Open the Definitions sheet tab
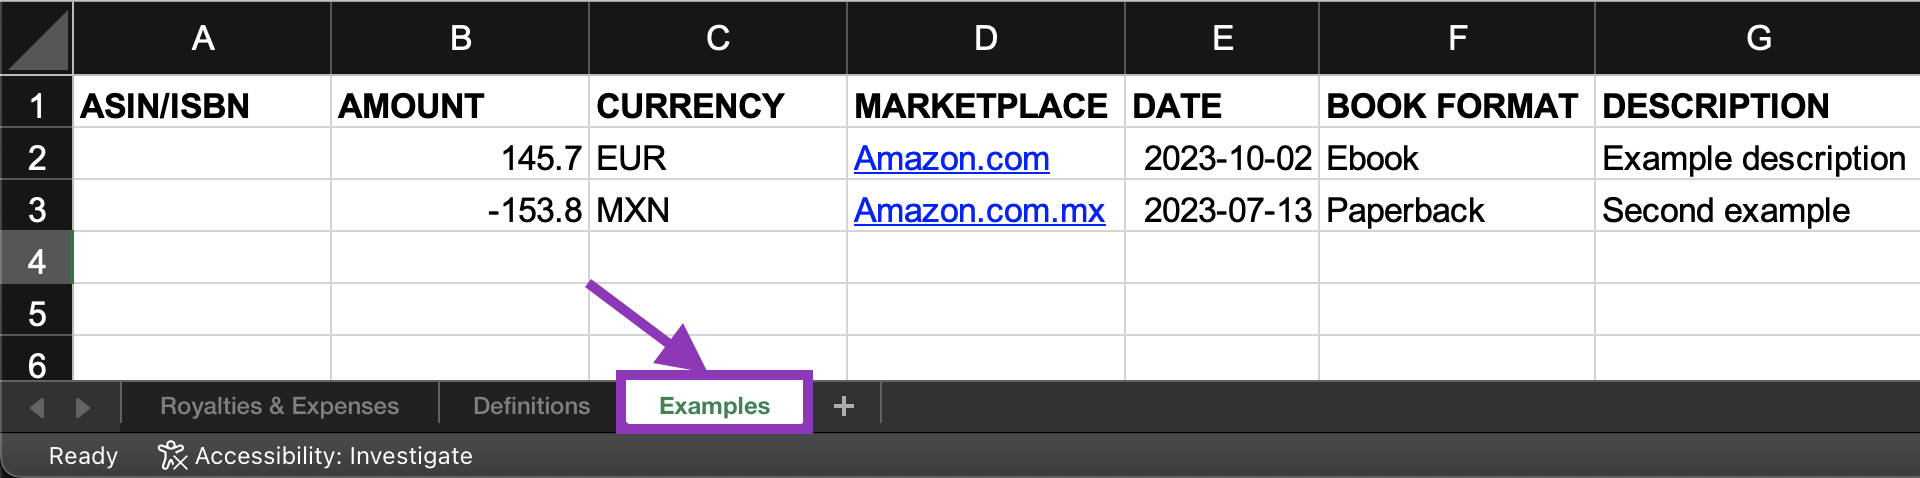The image size is (1920, 478). pyautogui.click(x=531, y=406)
